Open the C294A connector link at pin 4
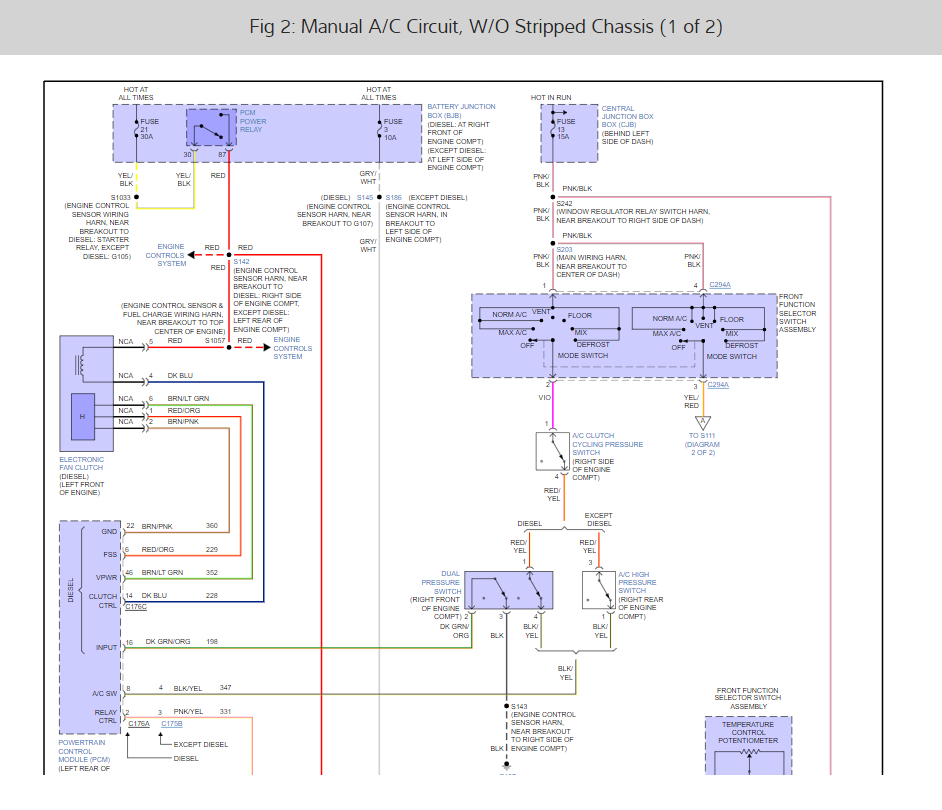 720,285
